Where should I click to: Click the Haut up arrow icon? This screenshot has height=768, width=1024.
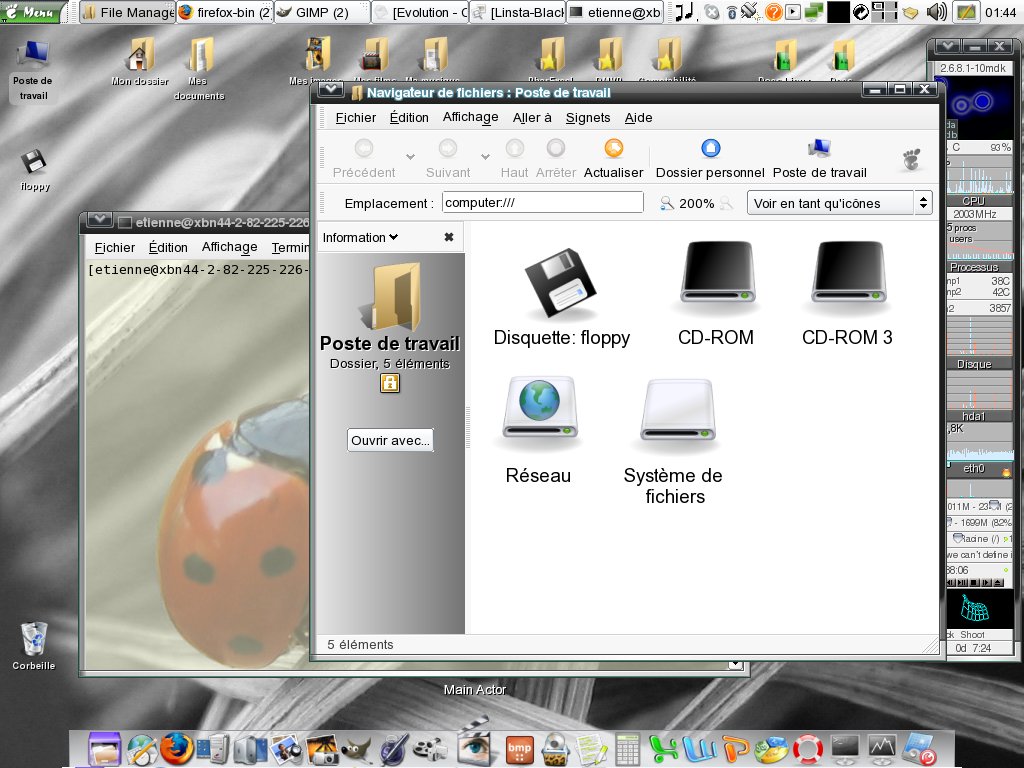[514, 148]
